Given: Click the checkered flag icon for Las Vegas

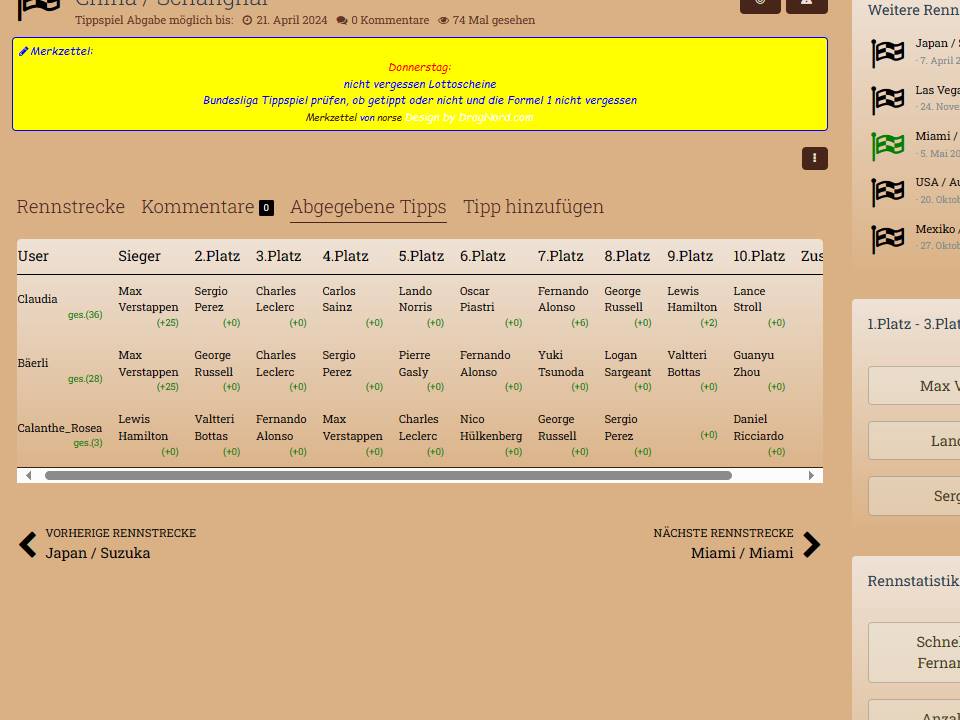Looking at the screenshot, I should tap(887, 99).
